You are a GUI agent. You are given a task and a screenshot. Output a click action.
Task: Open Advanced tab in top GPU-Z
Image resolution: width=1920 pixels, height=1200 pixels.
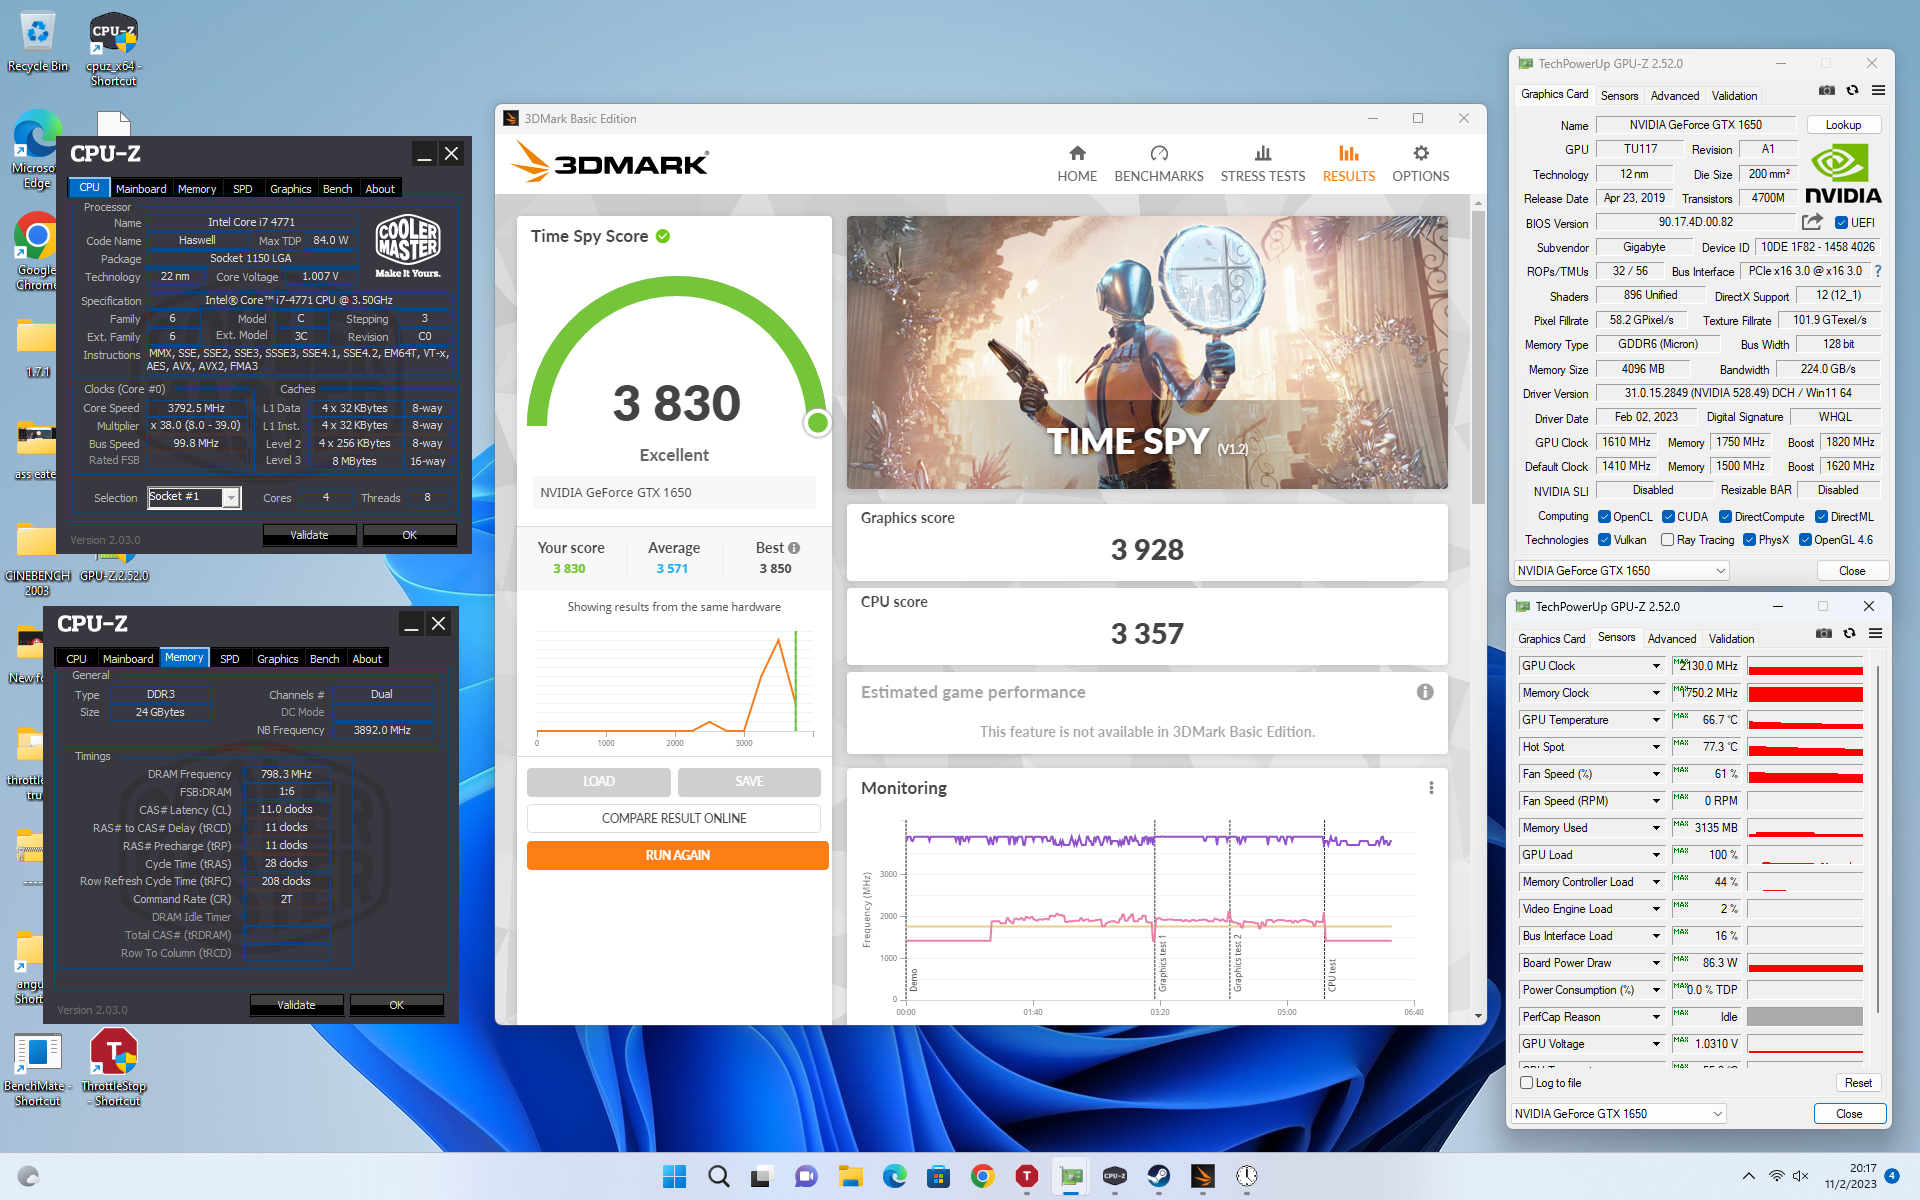coord(1674,96)
